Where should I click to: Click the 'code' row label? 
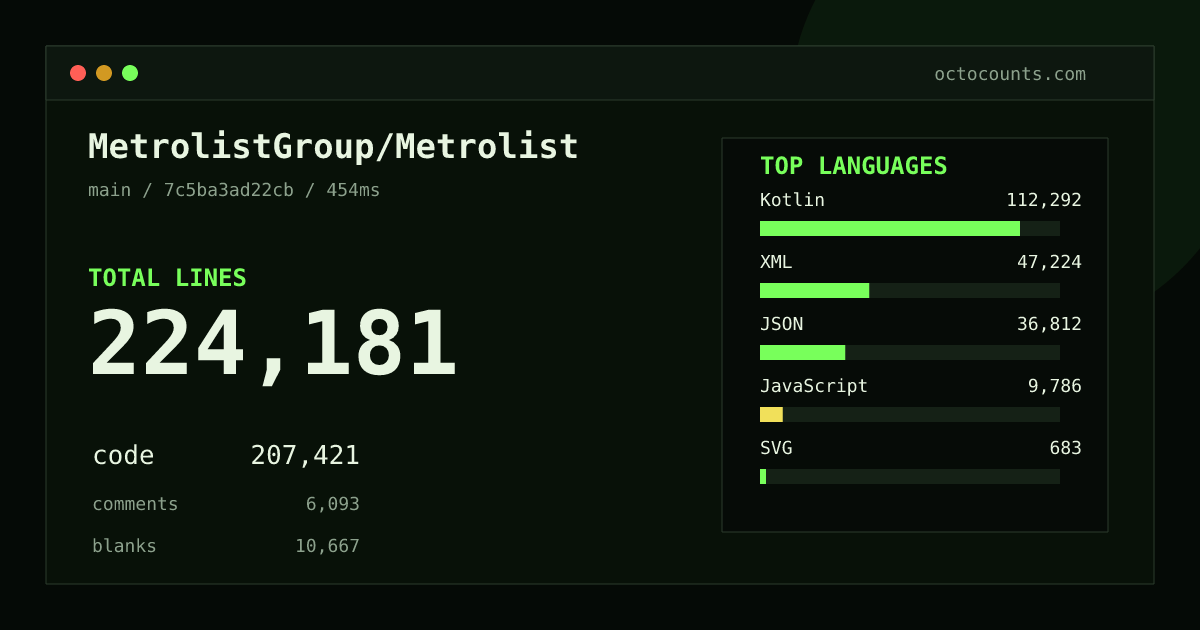123,456
